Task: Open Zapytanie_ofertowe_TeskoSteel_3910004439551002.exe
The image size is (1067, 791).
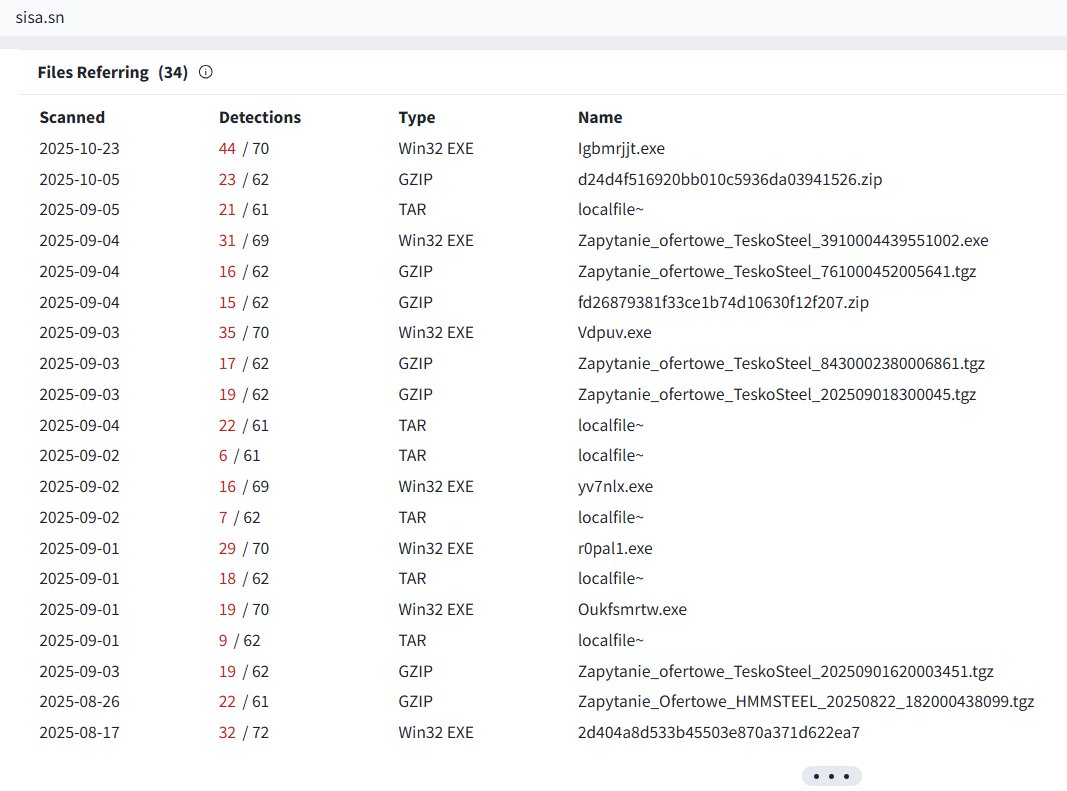Action: click(x=783, y=241)
